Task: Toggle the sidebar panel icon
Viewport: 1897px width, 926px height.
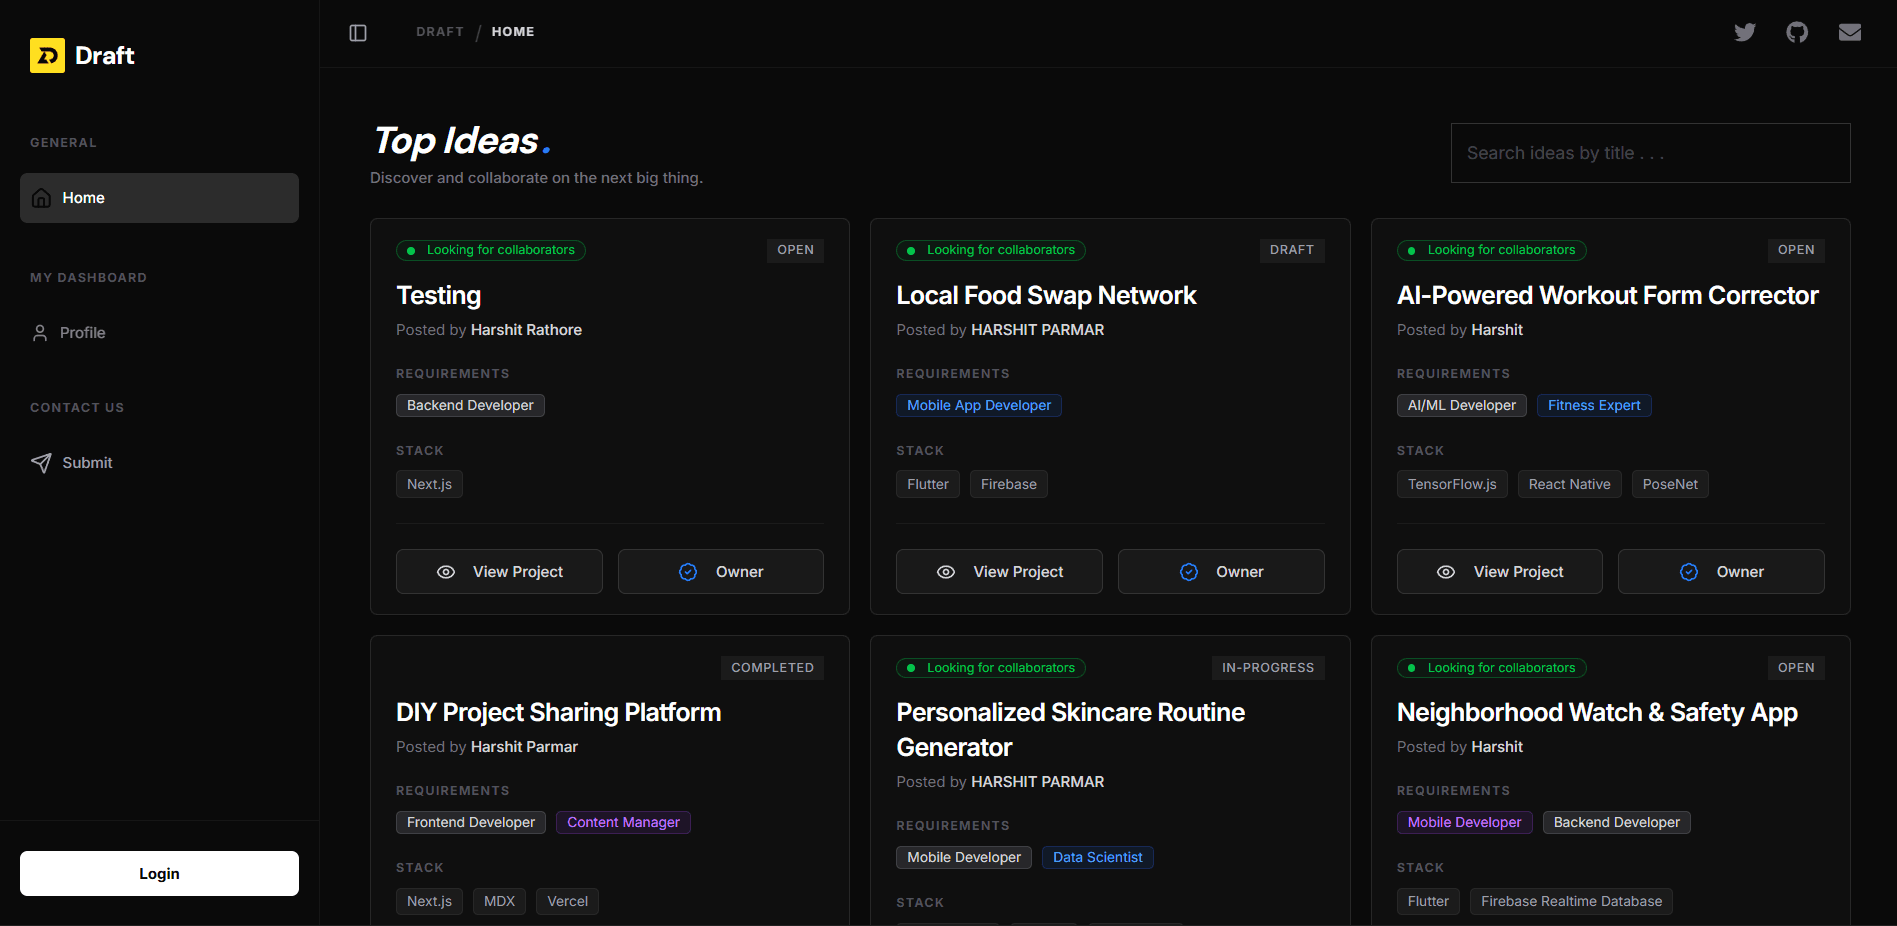Action: pyautogui.click(x=358, y=33)
